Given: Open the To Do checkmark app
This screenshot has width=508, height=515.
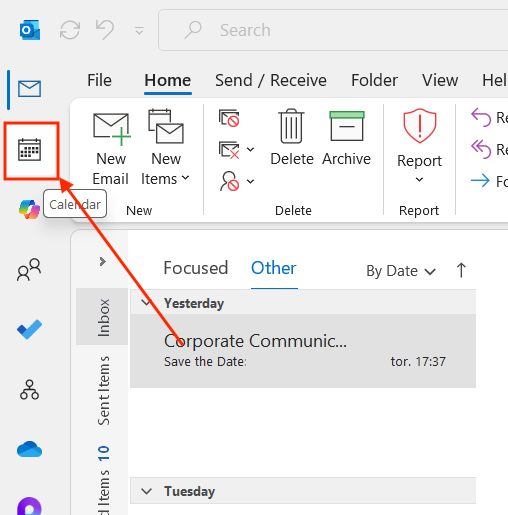Looking at the screenshot, I should click(29, 329).
